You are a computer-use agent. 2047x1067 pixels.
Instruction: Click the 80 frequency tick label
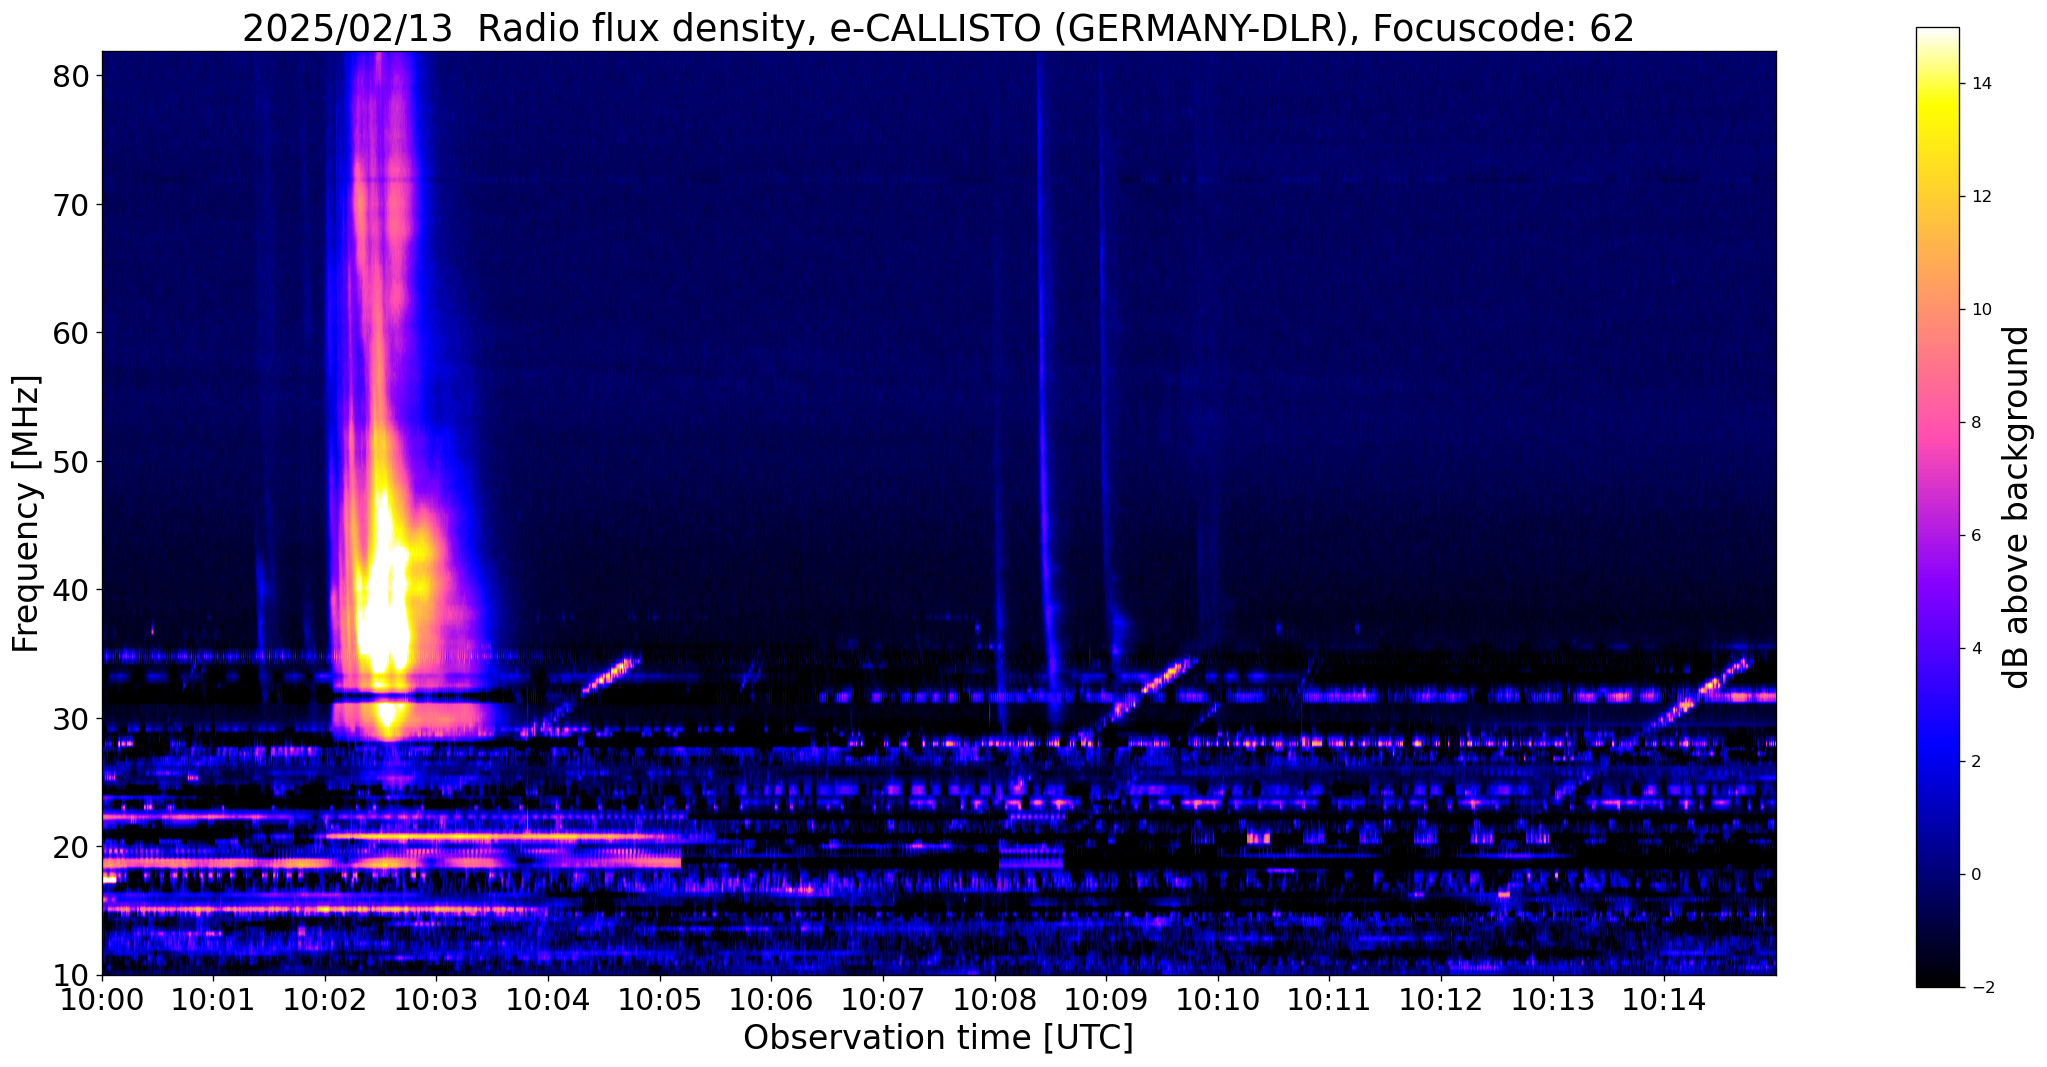pyautogui.click(x=70, y=77)
